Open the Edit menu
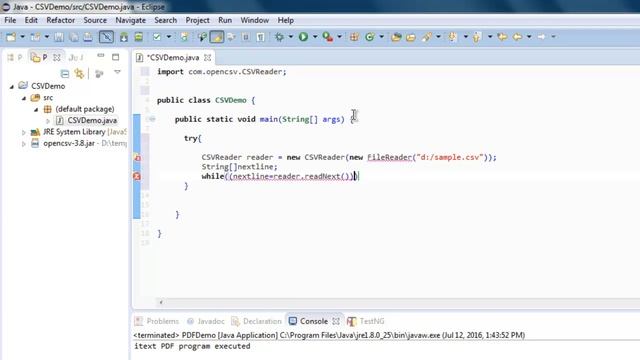The height and width of the screenshot is (360, 640). (31, 20)
